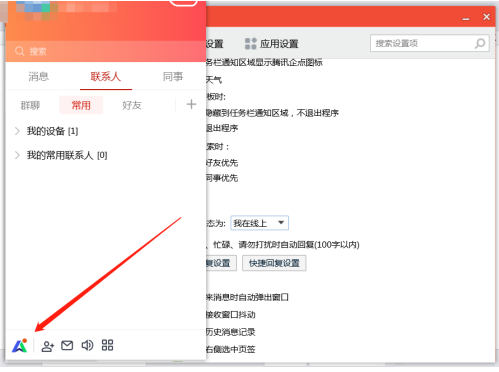Switch to 群聊 sub-tab
The height and width of the screenshot is (372, 499).
(x=30, y=105)
